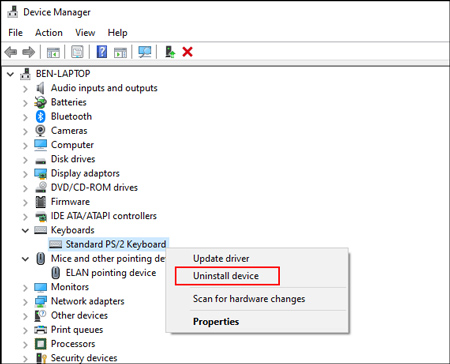The height and width of the screenshot is (364, 450).
Task: Open the Help question-mark toolbar icon
Action: click(102, 52)
